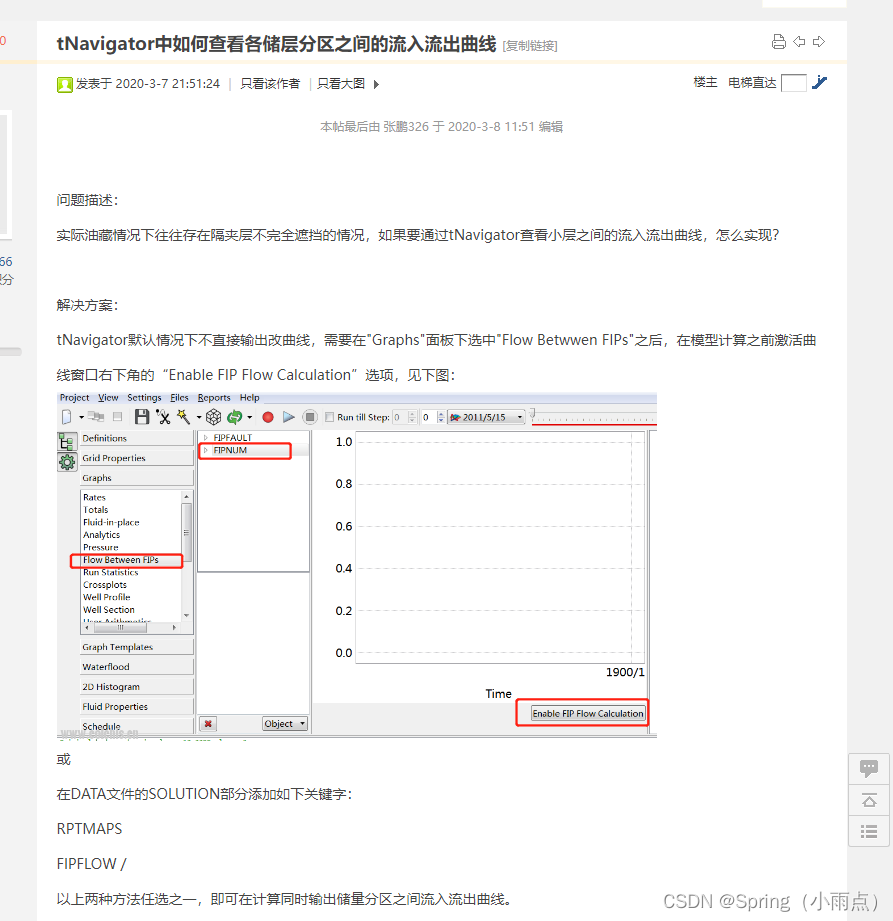The image size is (893, 921).
Task: Open the 2011/5/15 date dropdown
Action: click(486, 417)
